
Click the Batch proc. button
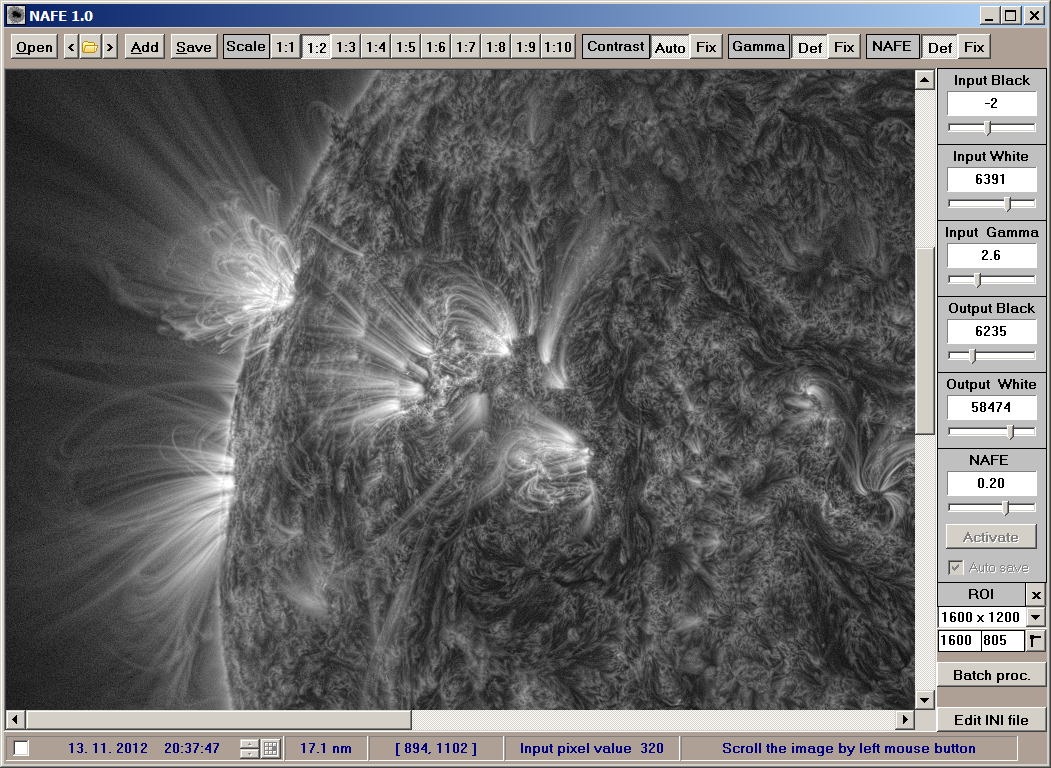[991, 675]
